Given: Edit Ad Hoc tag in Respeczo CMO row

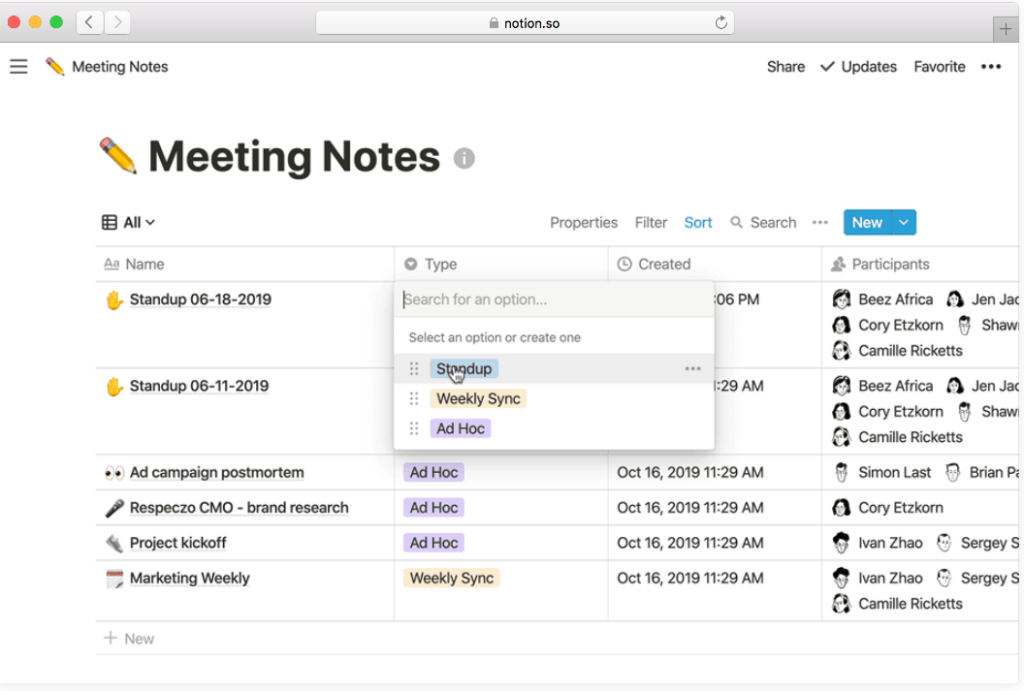Looking at the screenshot, I should click(x=434, y=507).
